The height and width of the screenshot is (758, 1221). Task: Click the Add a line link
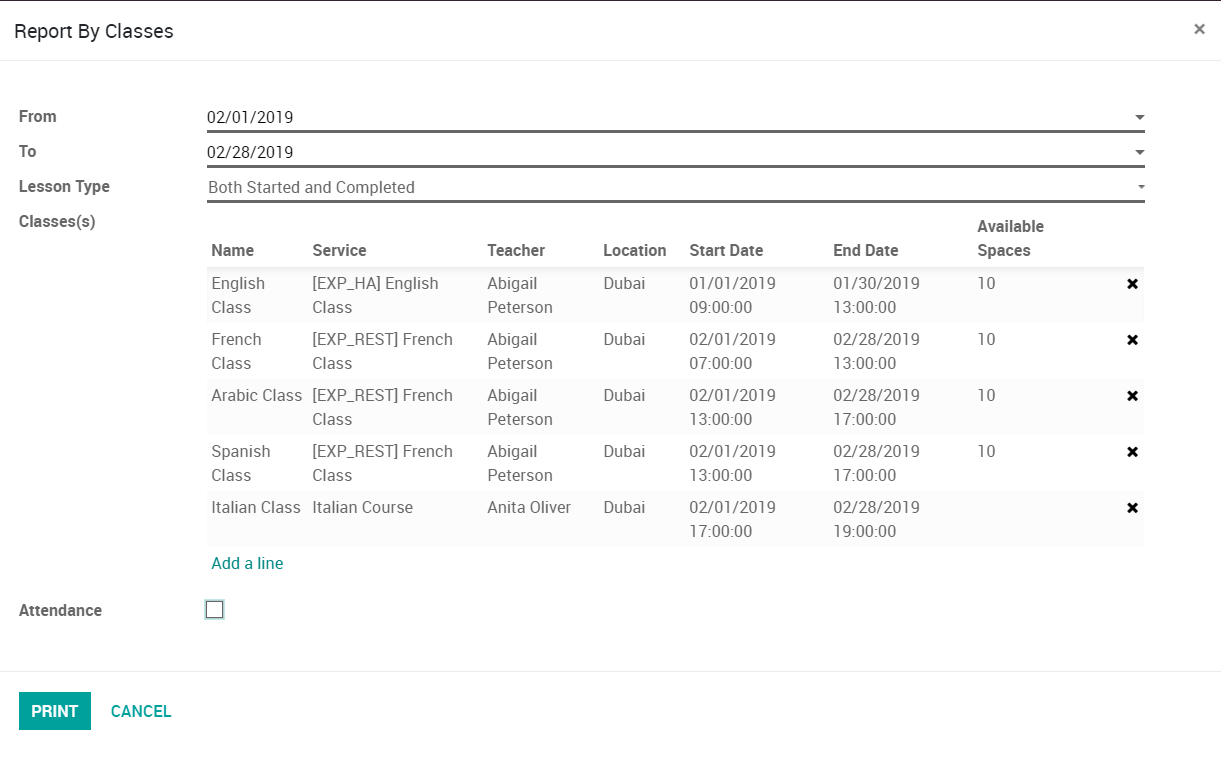click(x=247, y=564)
